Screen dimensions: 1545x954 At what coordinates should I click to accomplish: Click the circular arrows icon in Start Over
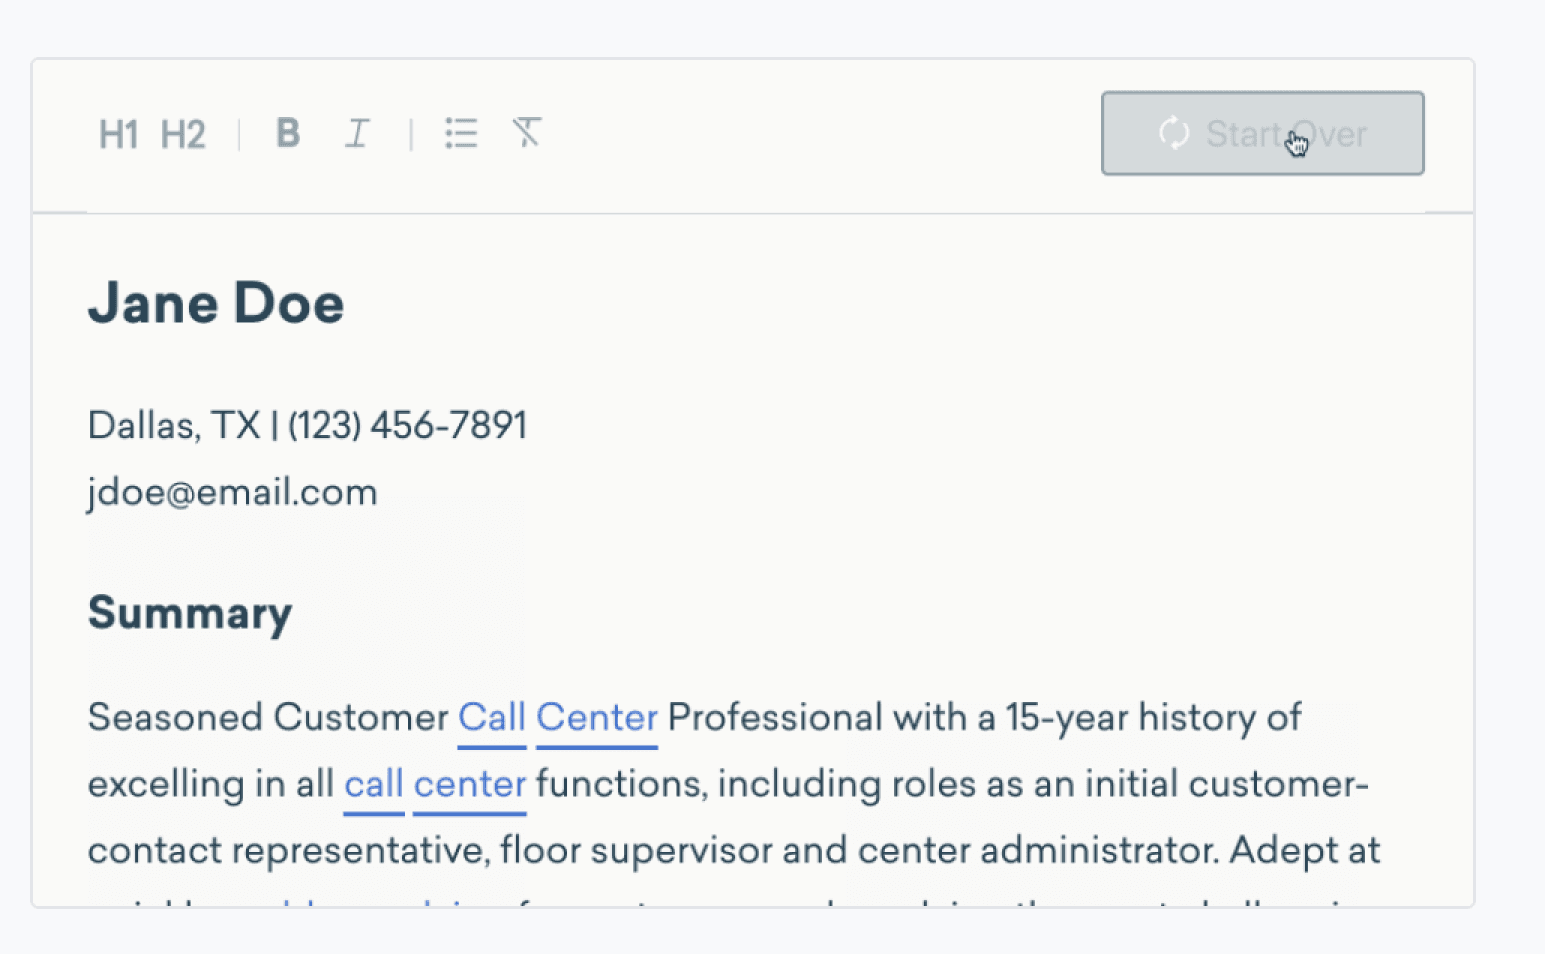pos(1174,133)
